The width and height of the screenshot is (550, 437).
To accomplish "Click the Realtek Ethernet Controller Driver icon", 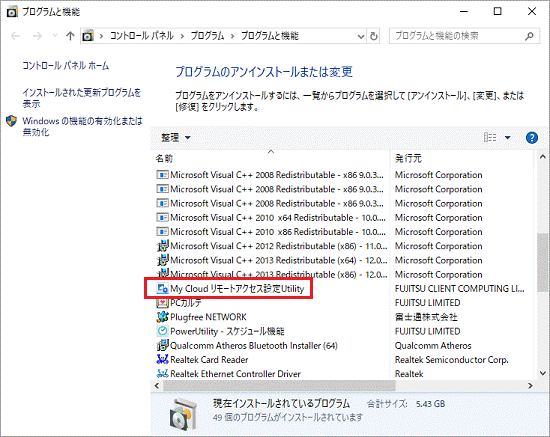I will [x=162, y=374].
